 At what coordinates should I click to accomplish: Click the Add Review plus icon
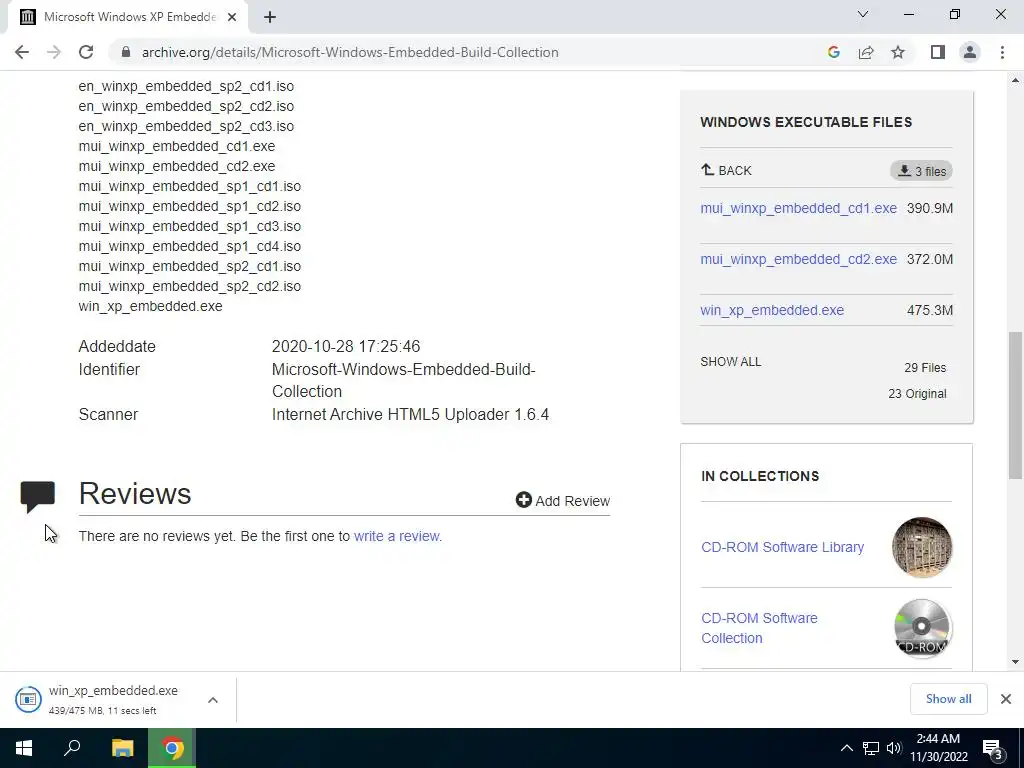pos(524,500)
